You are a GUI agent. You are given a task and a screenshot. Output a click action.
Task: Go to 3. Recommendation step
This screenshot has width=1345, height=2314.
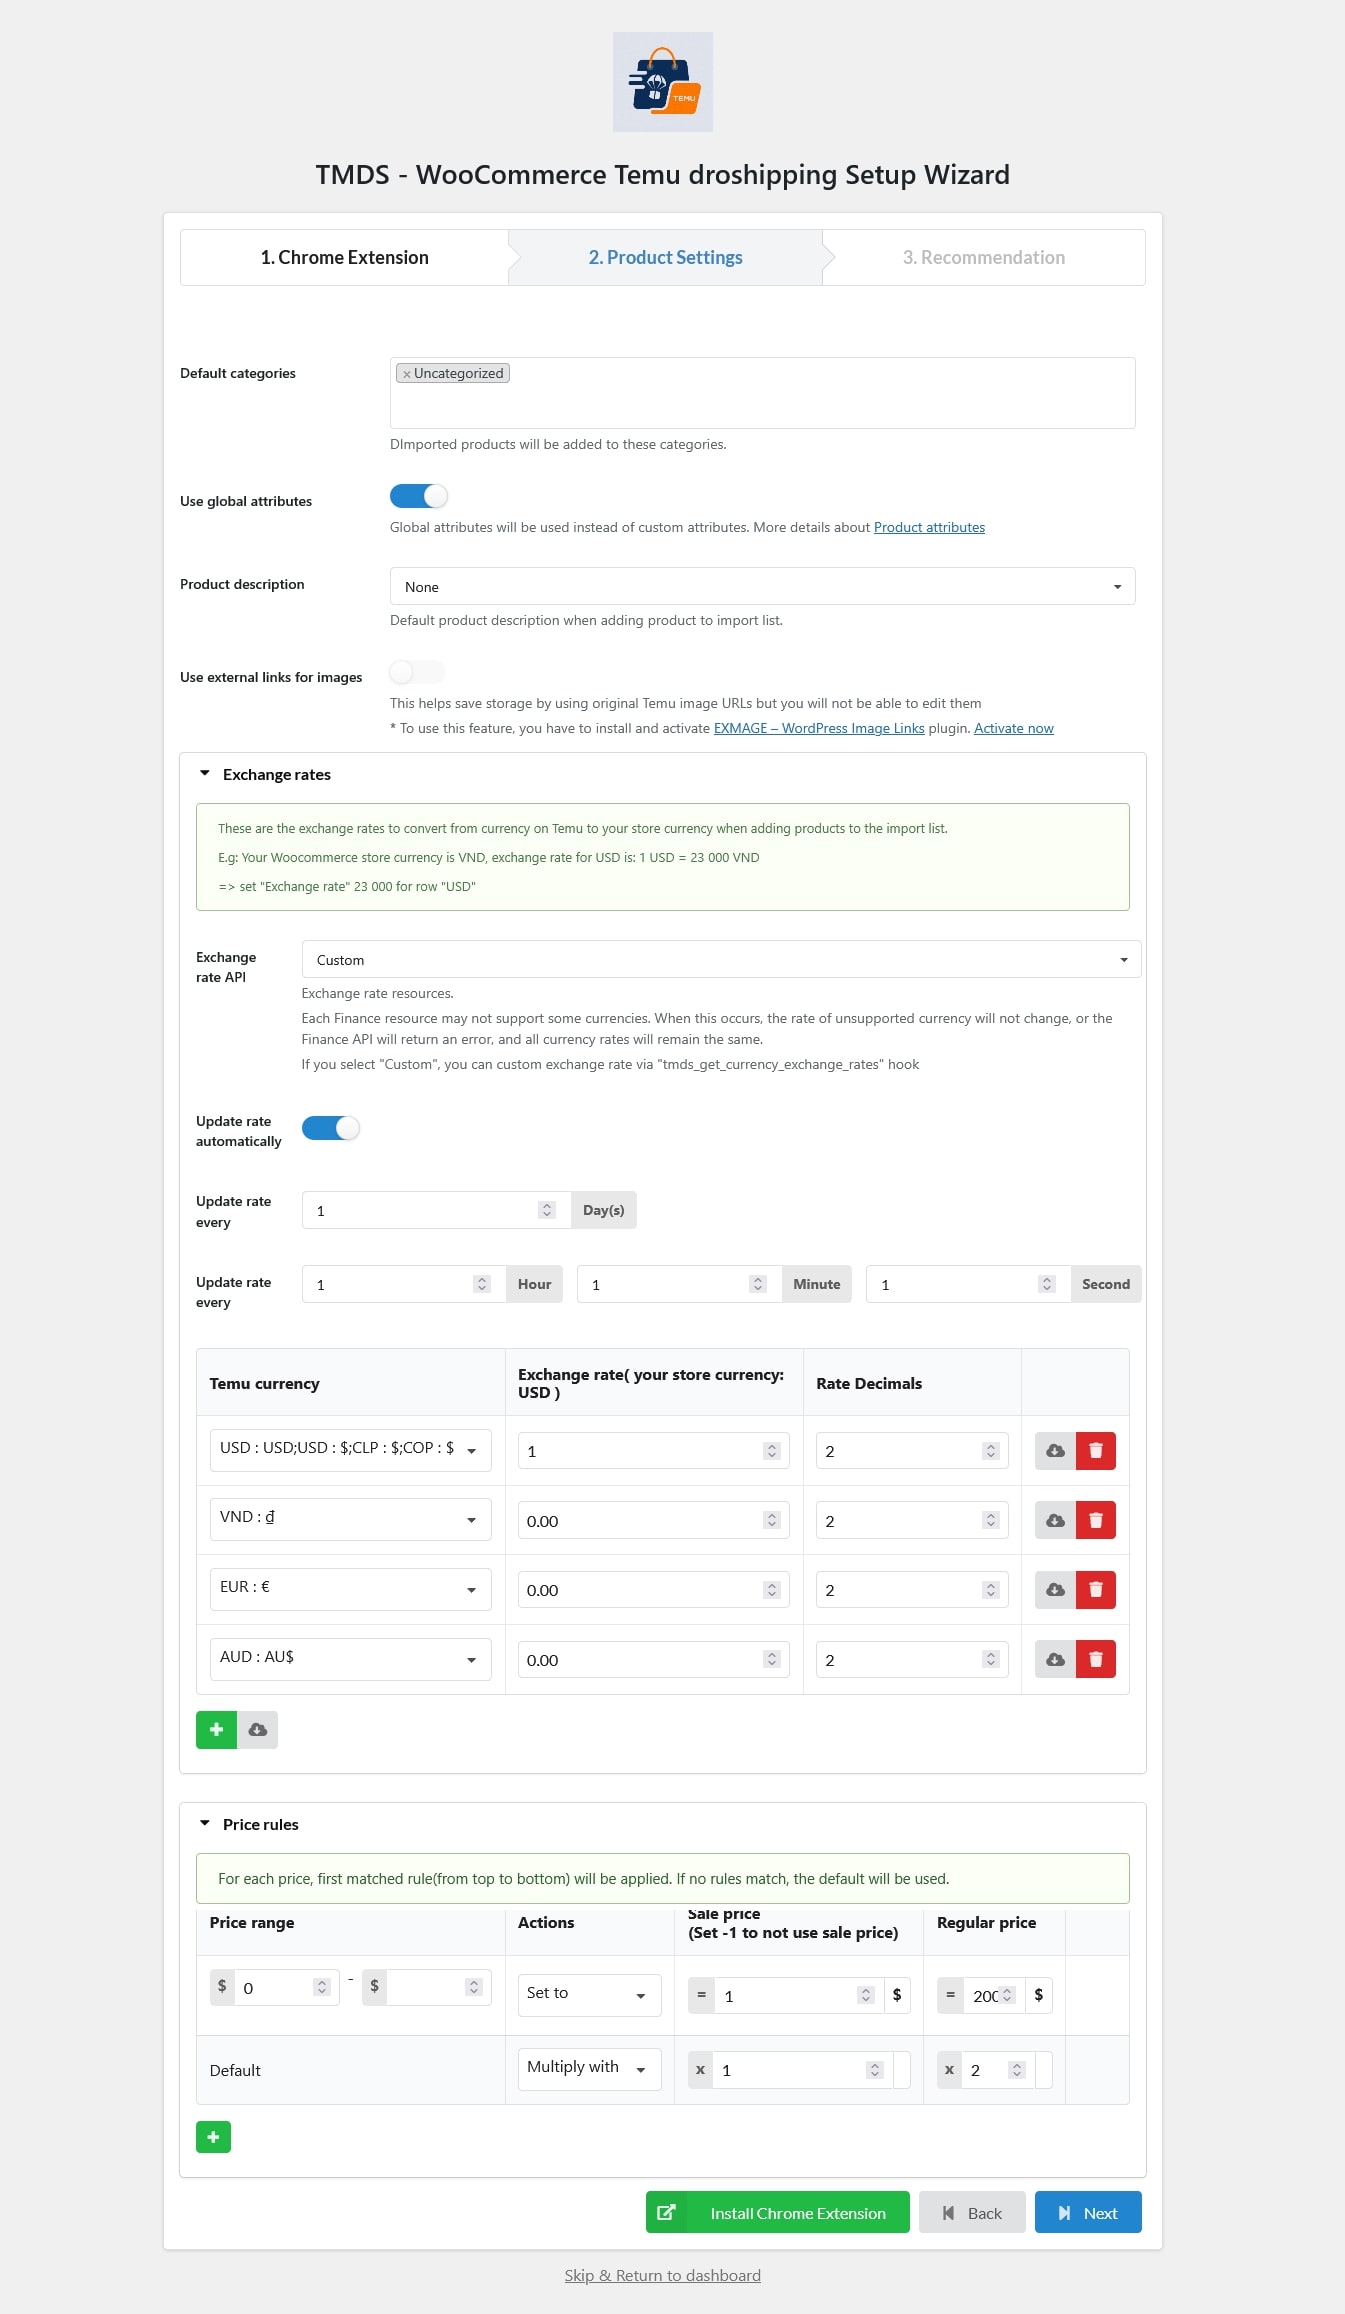click(983, 258)
